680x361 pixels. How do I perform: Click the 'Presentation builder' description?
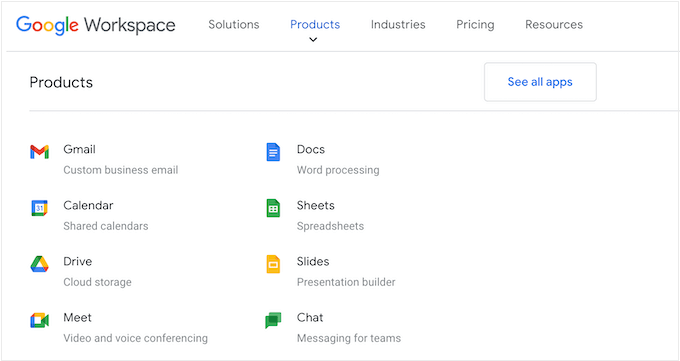point(346,282)
